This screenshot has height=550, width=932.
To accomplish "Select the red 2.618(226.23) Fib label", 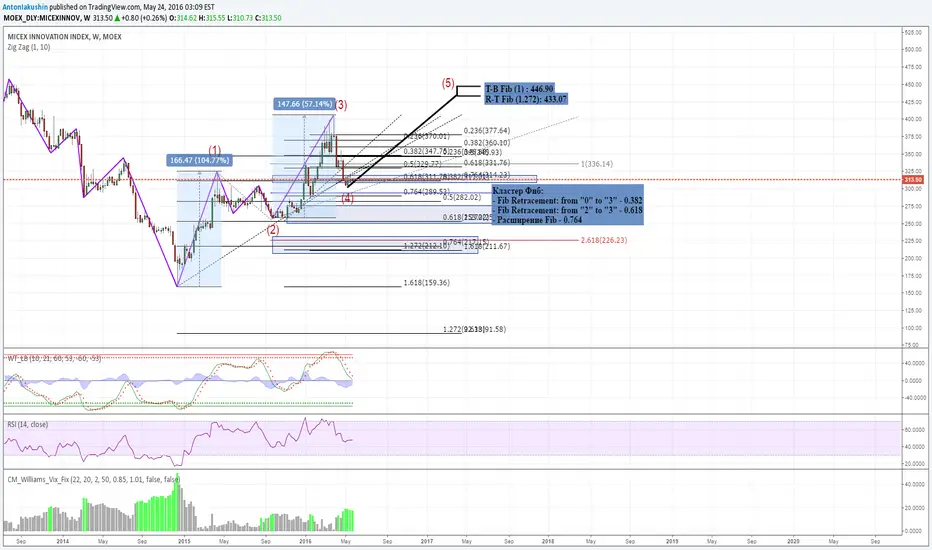I will pyautogui.click(x=604, y=240).
